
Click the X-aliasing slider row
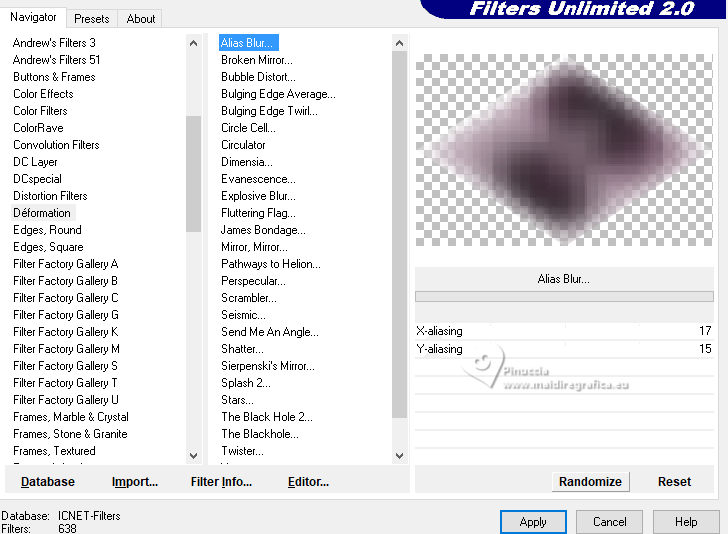click(x=564, y=331)
